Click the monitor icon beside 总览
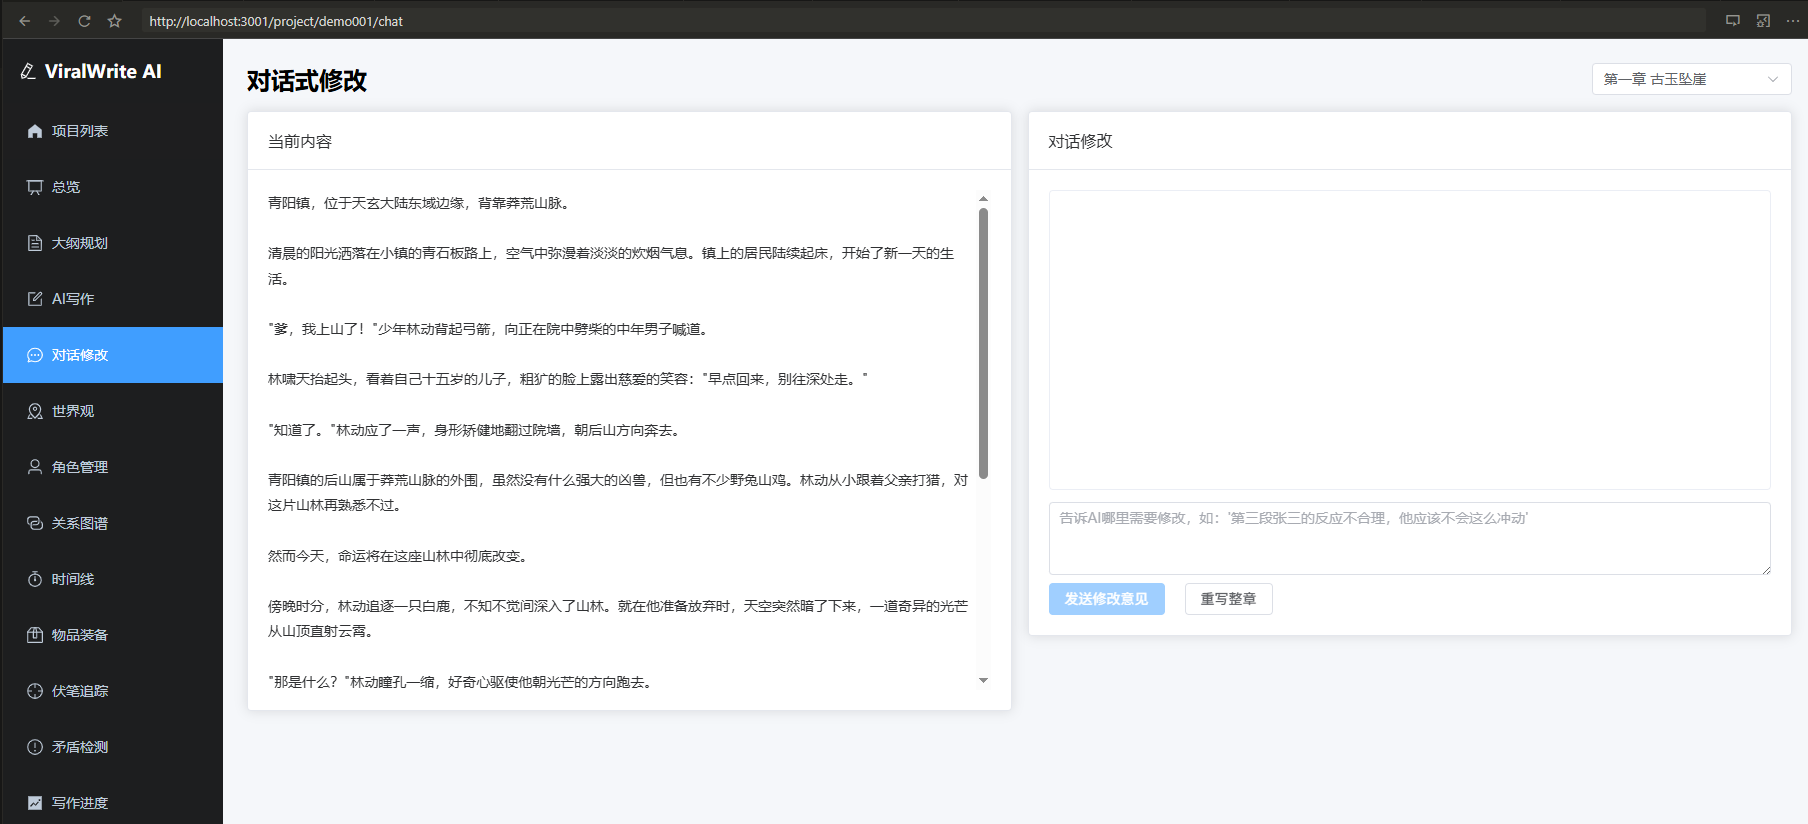 coord(35,187)
